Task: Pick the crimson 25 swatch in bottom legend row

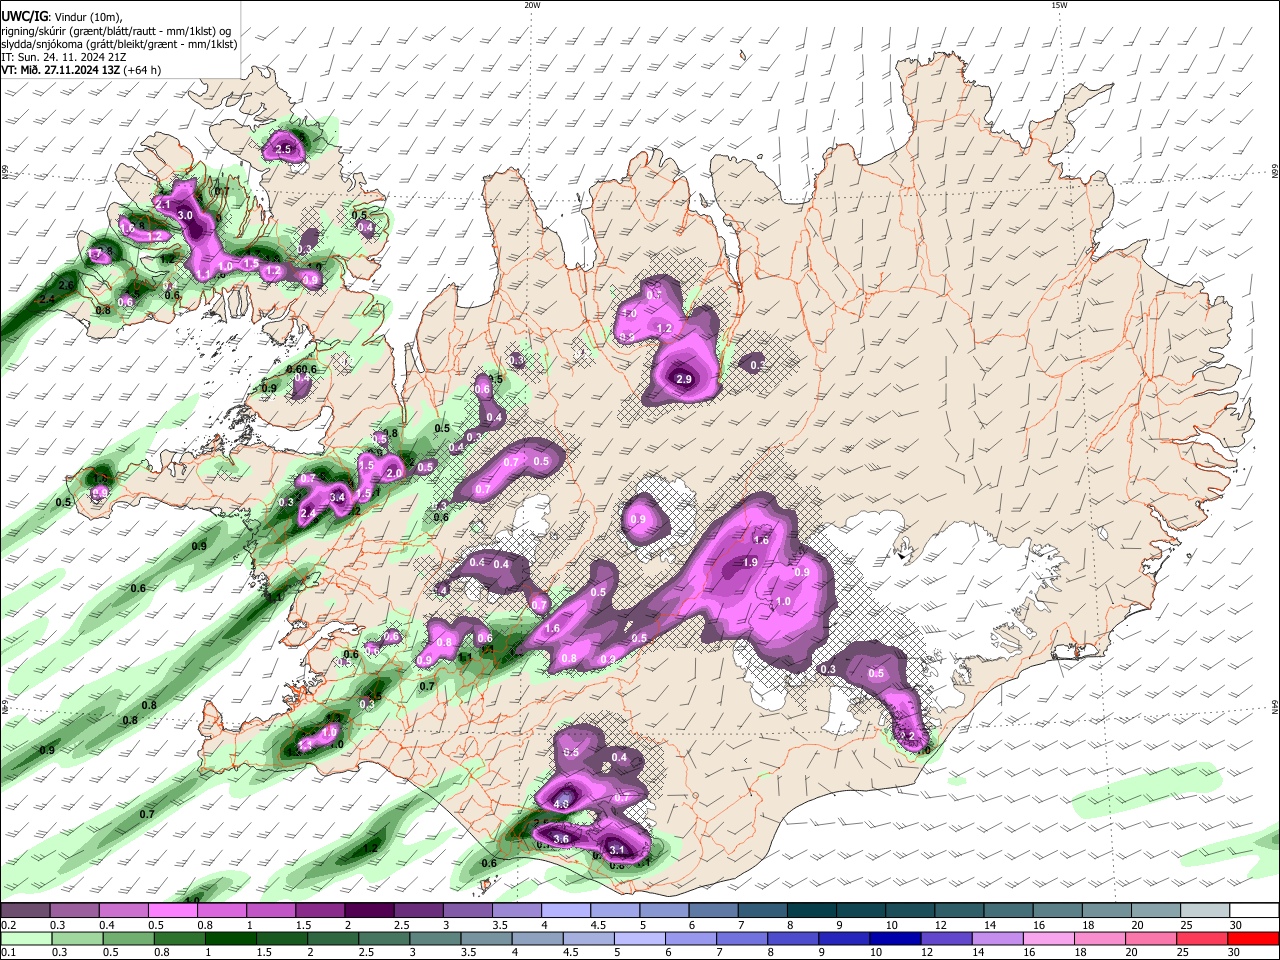Action: coord(1203,939)
